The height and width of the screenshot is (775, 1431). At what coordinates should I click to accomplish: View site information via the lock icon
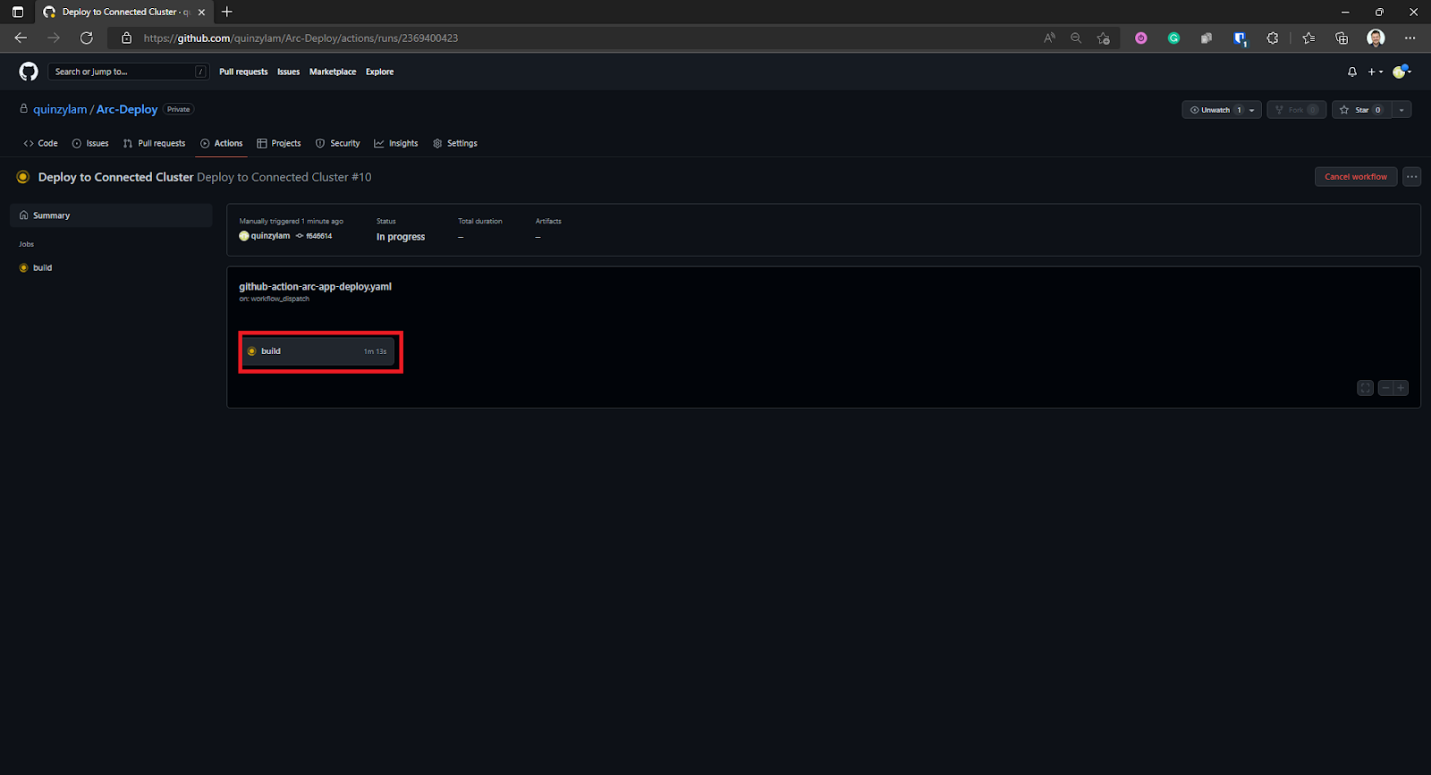coord(126,38)
